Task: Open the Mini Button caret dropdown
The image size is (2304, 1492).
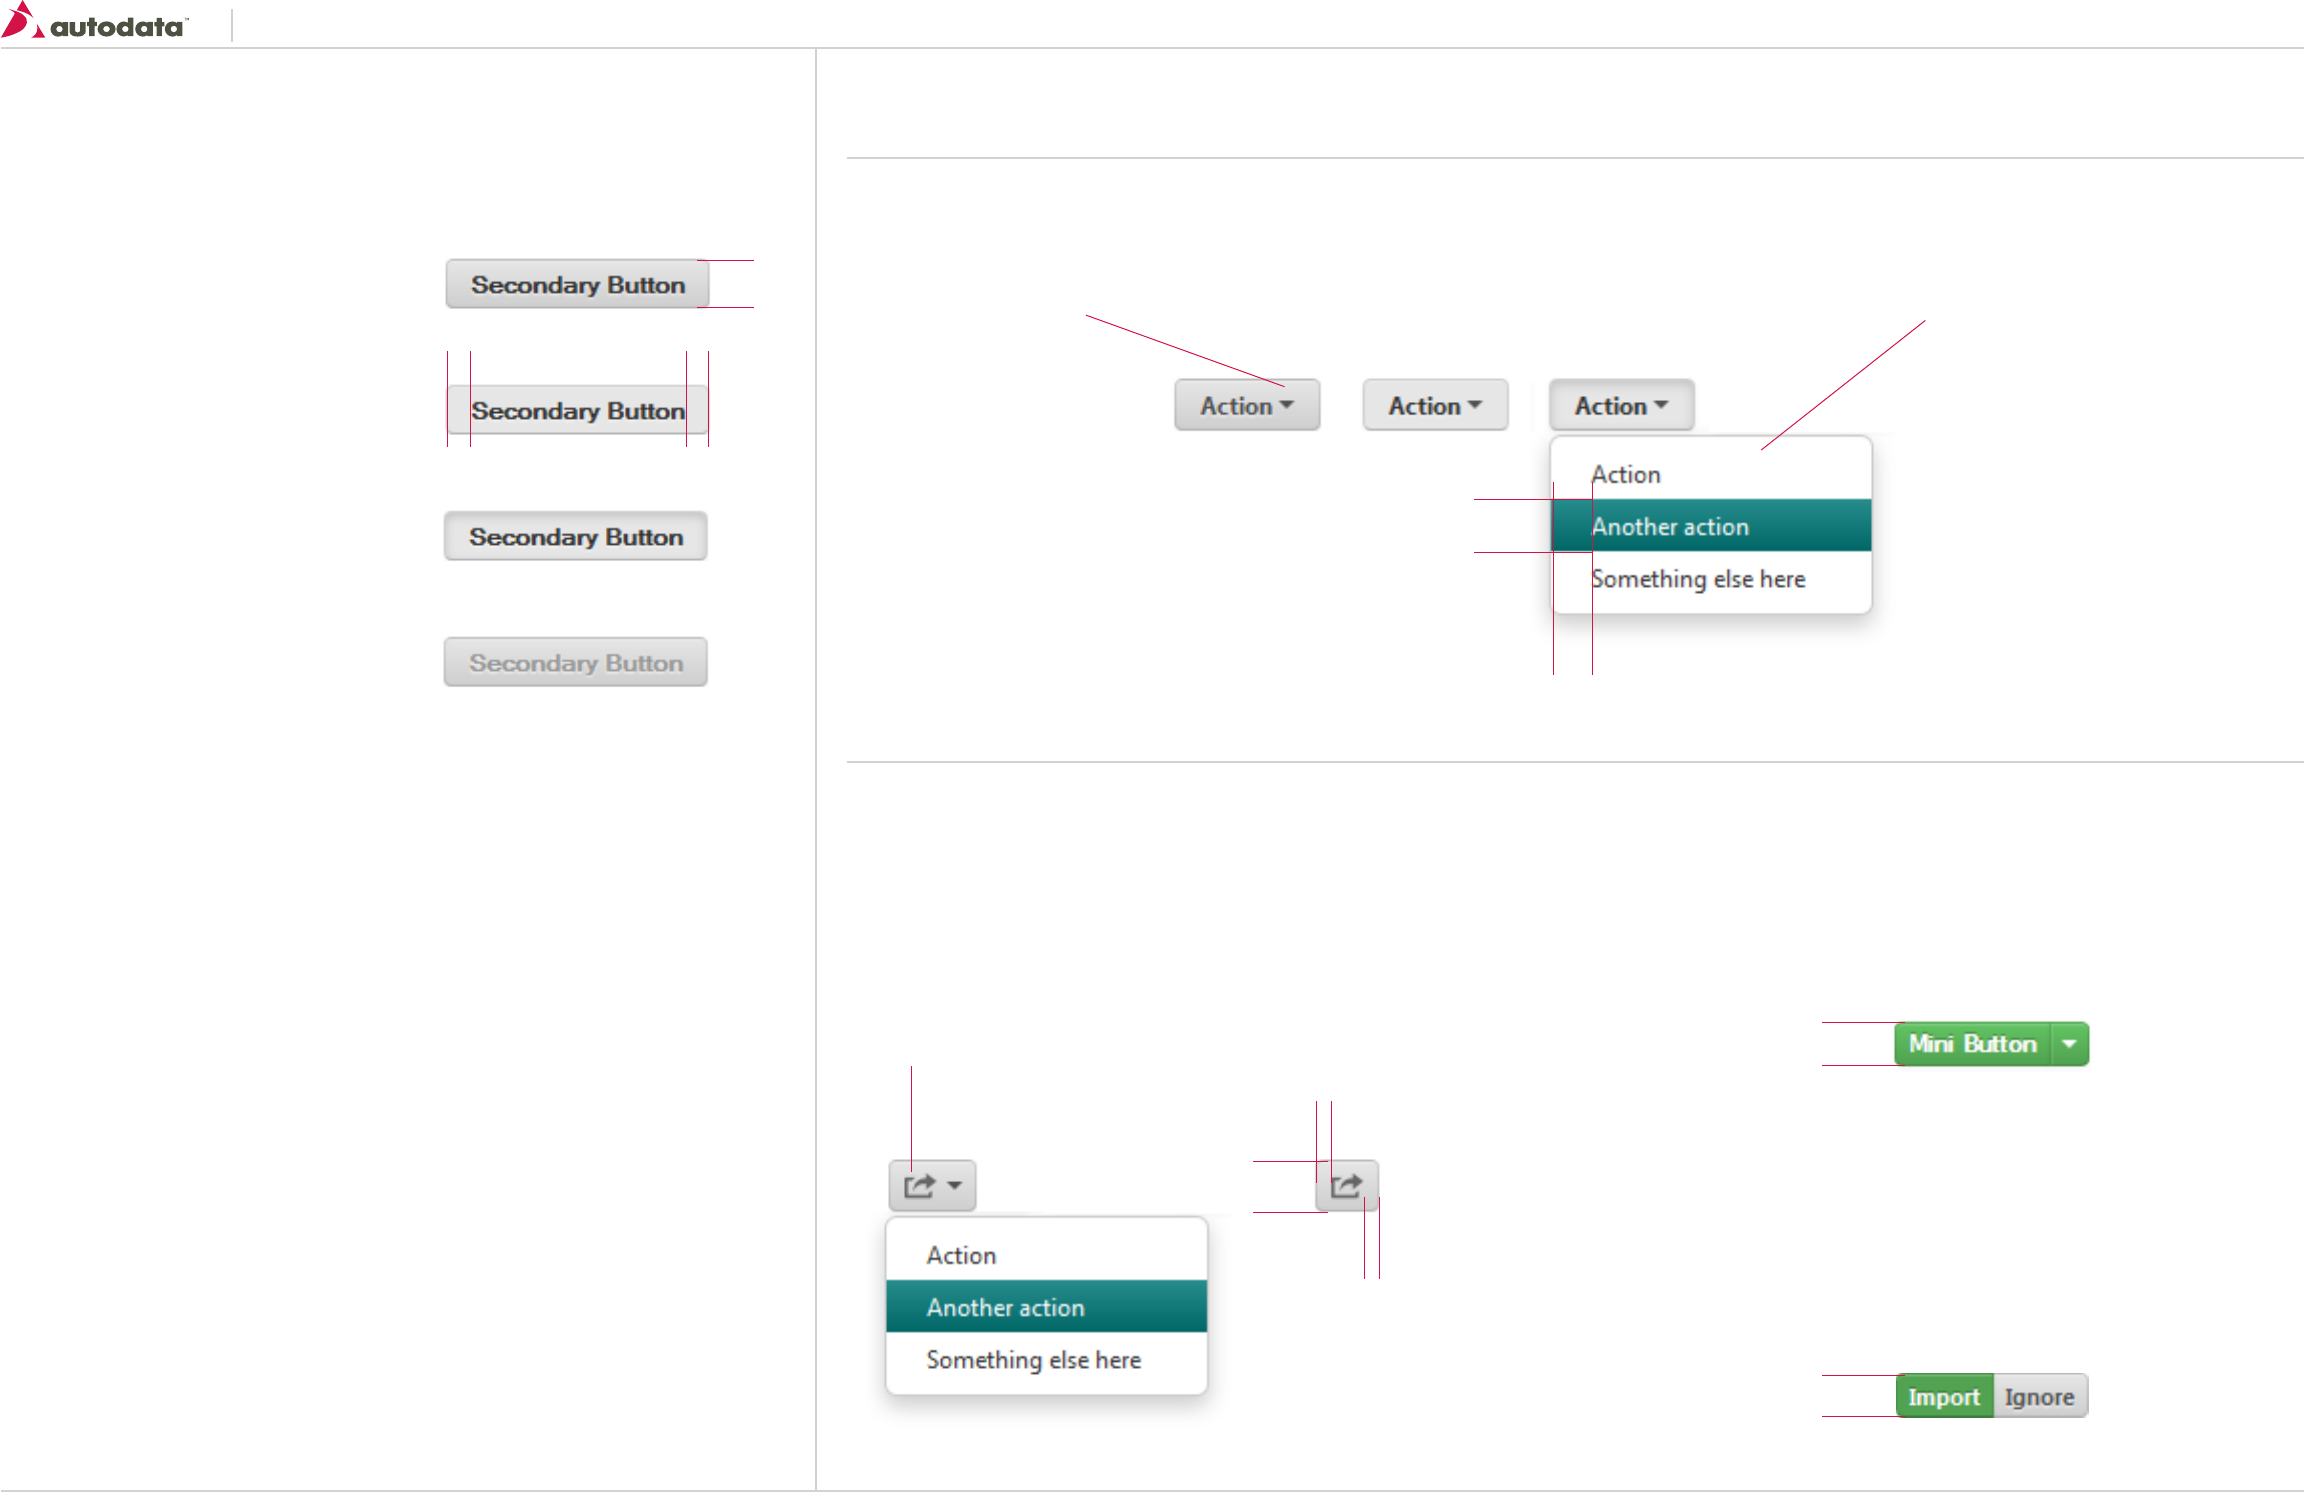Action: coord(2069,1044)
